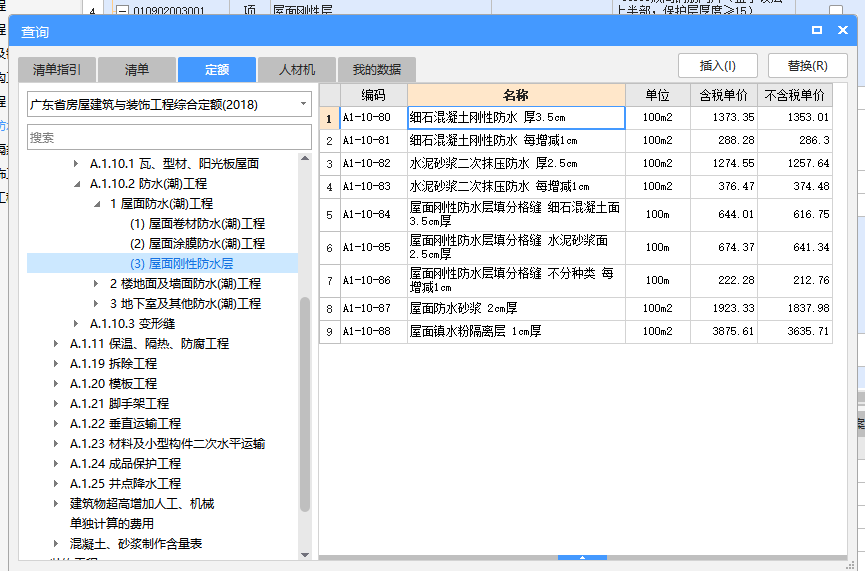Click row number 9 header

pos(329,332)
